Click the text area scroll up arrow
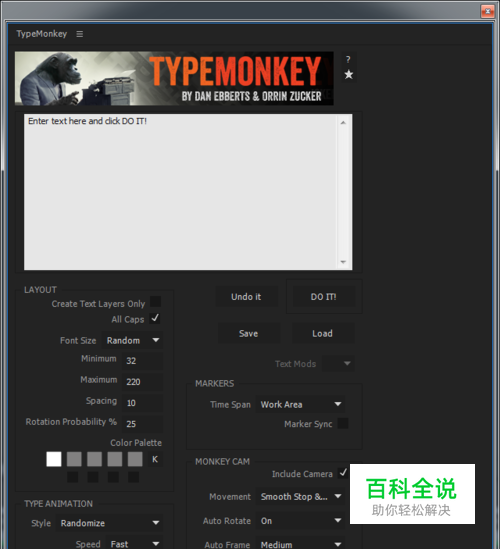Screen dimensions: 500x549 [x=343, y=123]
